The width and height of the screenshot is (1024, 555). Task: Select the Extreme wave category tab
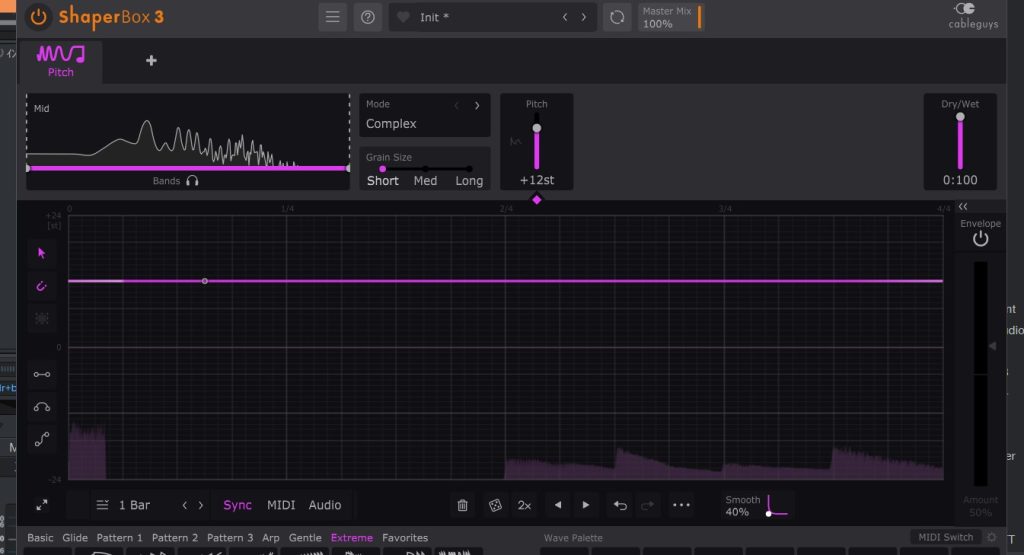[x=351, y=538]
